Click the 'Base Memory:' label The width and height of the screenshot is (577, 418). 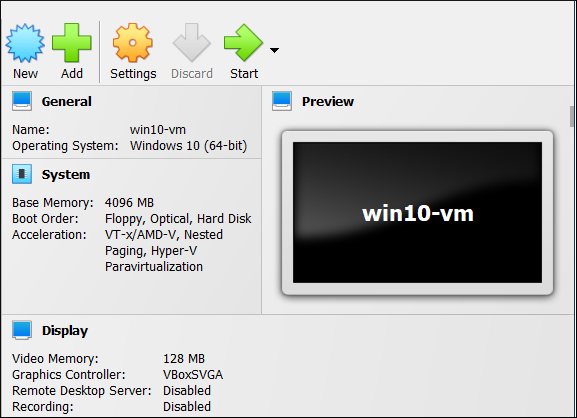tap(53, 203)
